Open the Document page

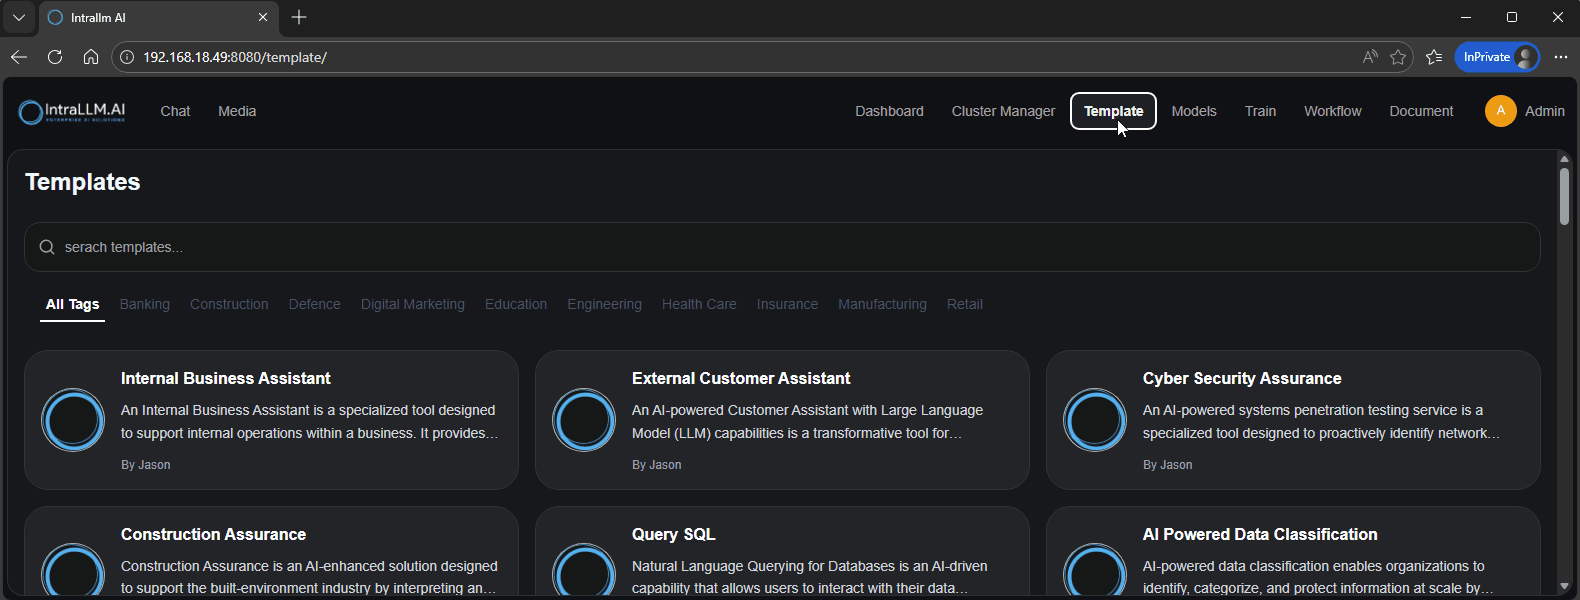click(1421, 111)
